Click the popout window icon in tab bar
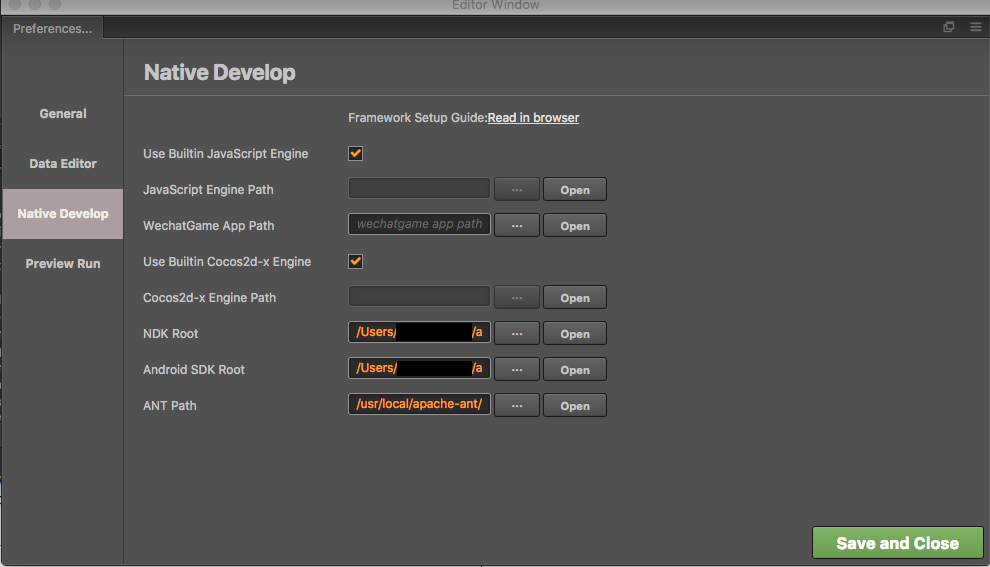This screenshot has width=990, height=567. point(949,28)
